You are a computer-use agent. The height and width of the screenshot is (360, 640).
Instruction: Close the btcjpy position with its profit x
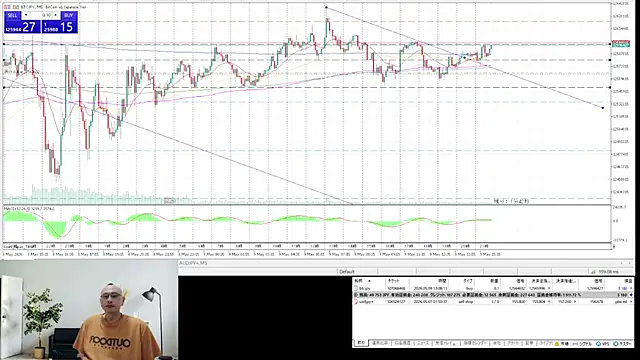[631, 288]
